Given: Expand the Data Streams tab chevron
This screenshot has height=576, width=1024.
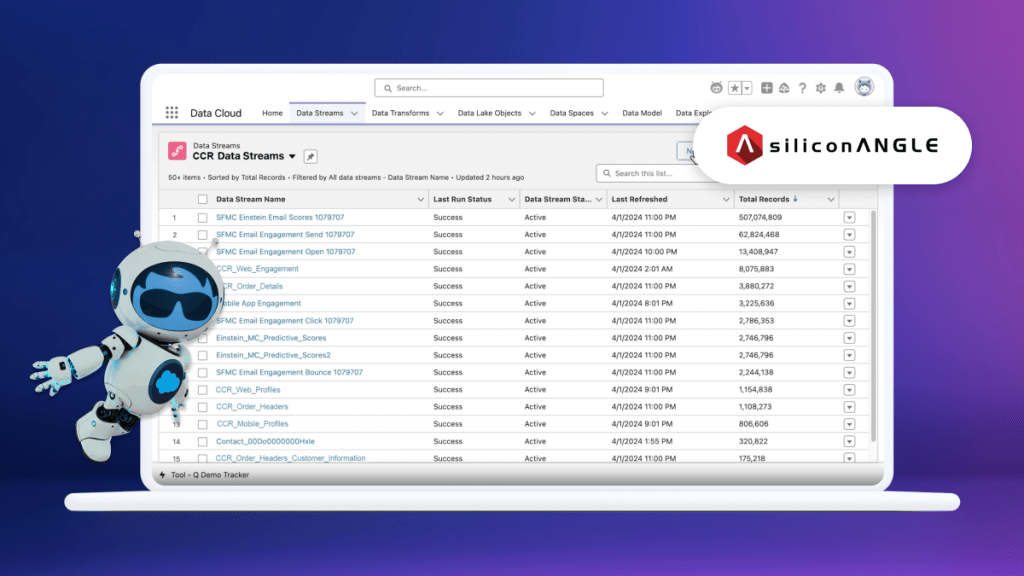Looking at the screenshot, I should coord(354,114).
